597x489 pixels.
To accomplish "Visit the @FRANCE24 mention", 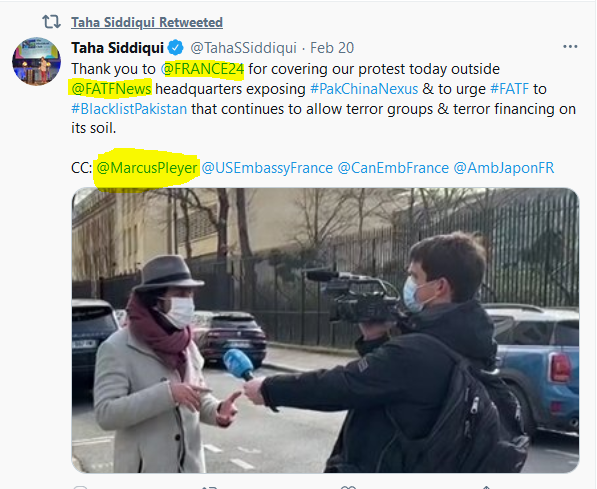I will 202,69.
